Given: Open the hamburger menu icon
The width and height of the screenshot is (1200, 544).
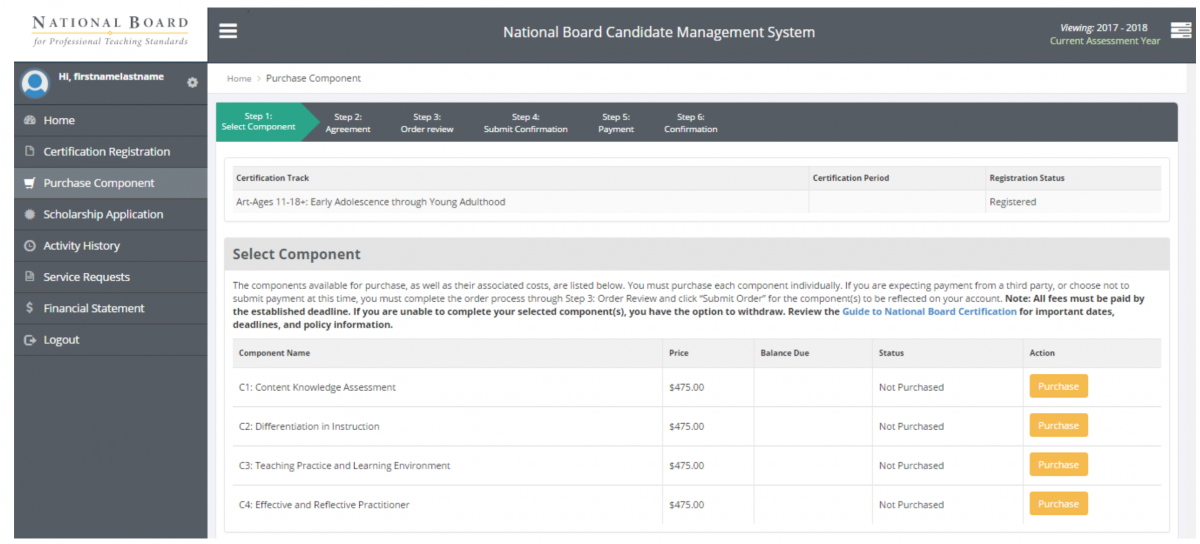Looking at the screenshot, I should [228, 31].
